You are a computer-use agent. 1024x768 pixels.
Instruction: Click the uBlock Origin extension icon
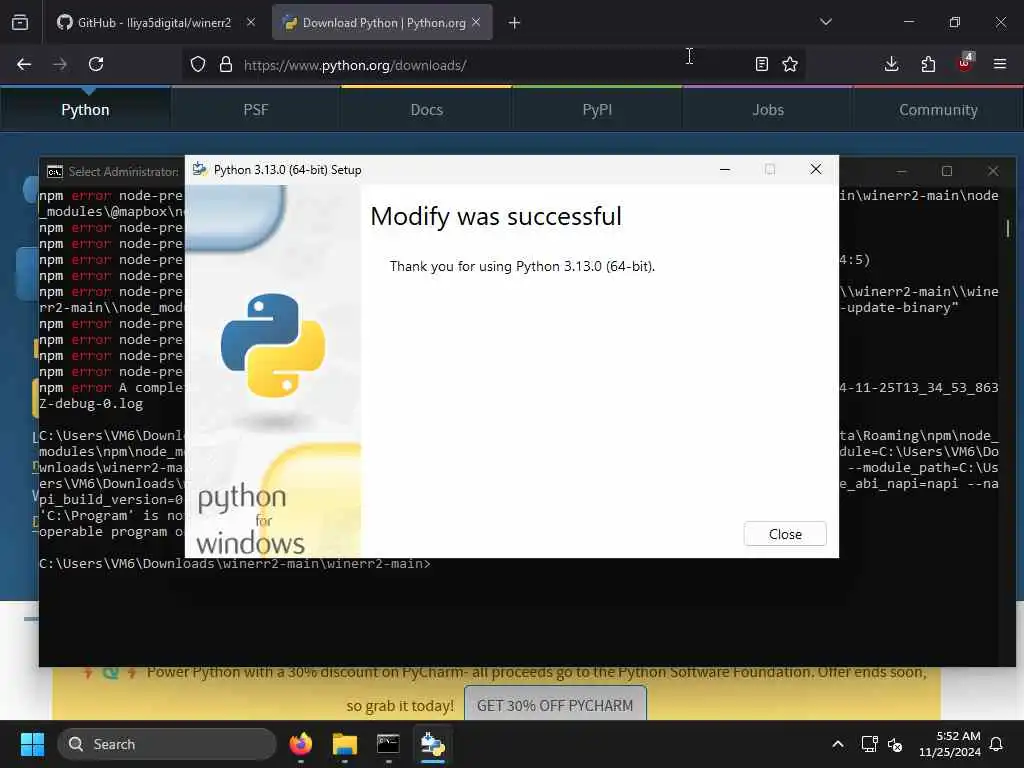[x=965, y=63]
